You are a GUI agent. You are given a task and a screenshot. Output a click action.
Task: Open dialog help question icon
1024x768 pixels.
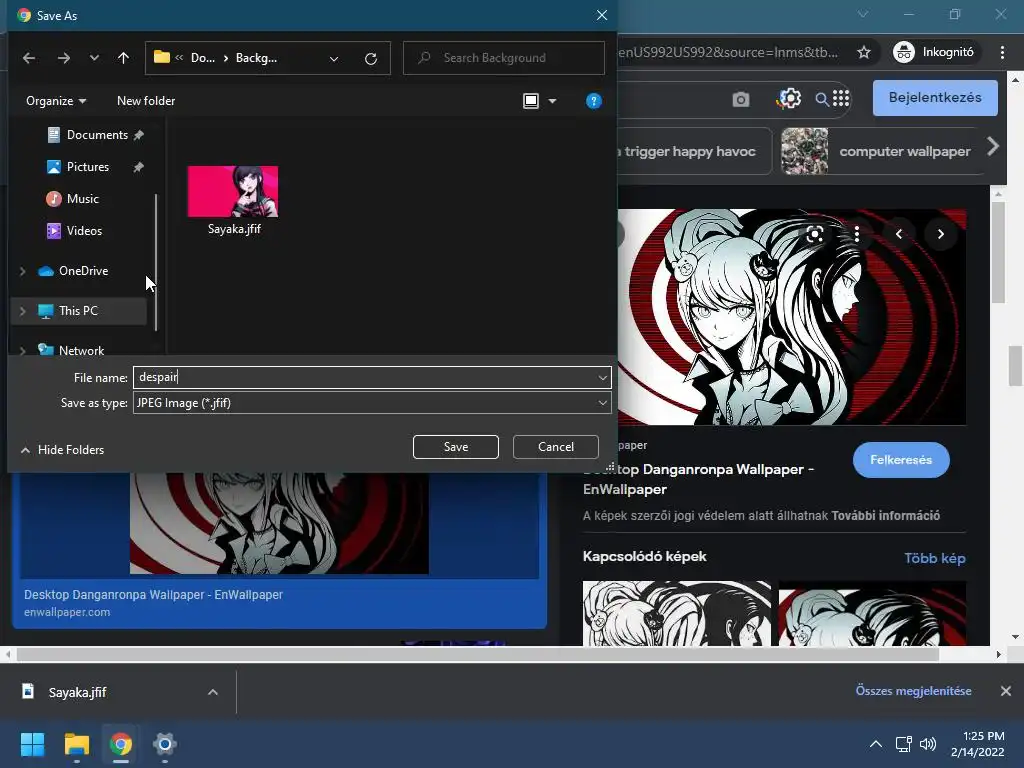tap(593, 101)
